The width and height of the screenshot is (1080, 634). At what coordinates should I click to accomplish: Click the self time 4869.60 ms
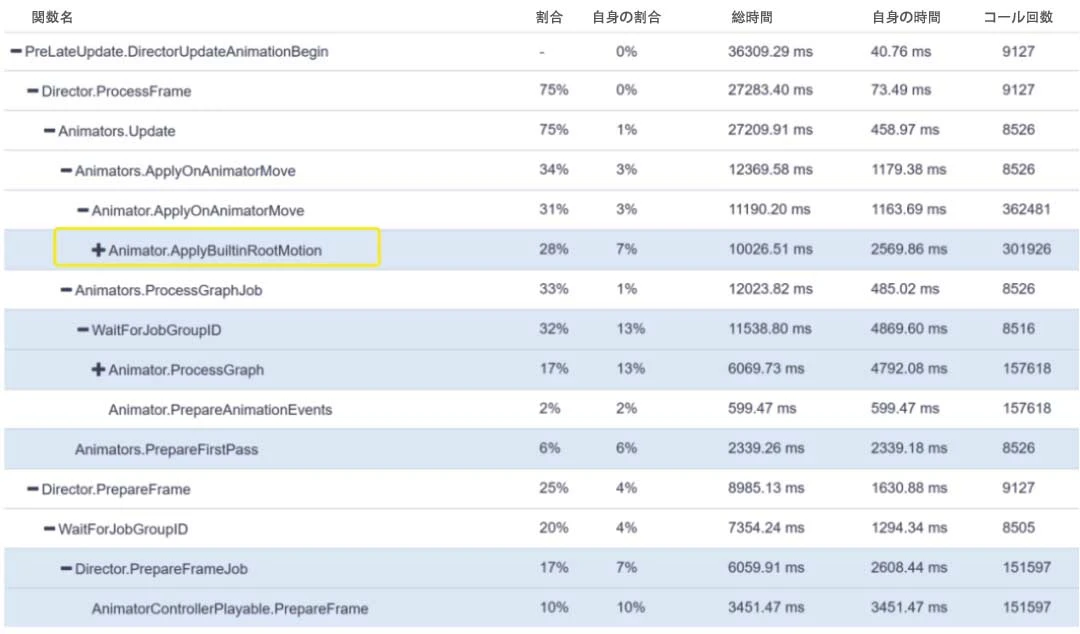click(909, 329)
